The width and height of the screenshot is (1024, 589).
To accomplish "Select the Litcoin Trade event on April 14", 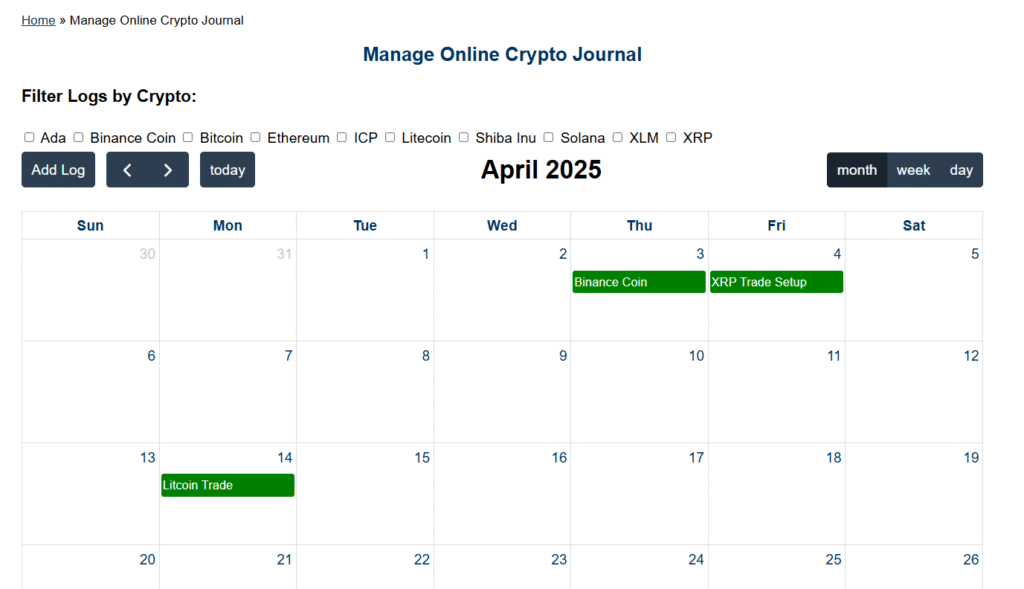I will click(x=227, y=485).
